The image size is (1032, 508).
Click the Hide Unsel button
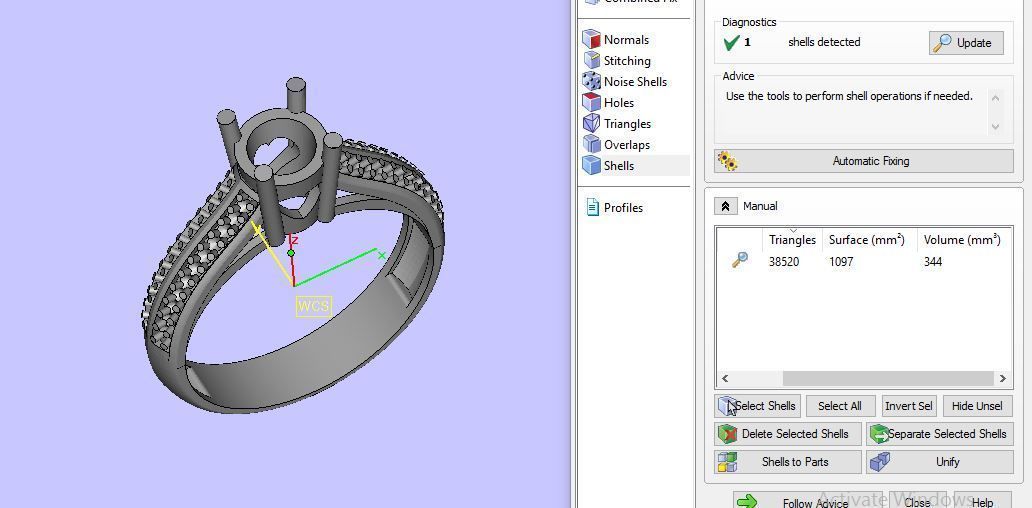pos(977,406)
